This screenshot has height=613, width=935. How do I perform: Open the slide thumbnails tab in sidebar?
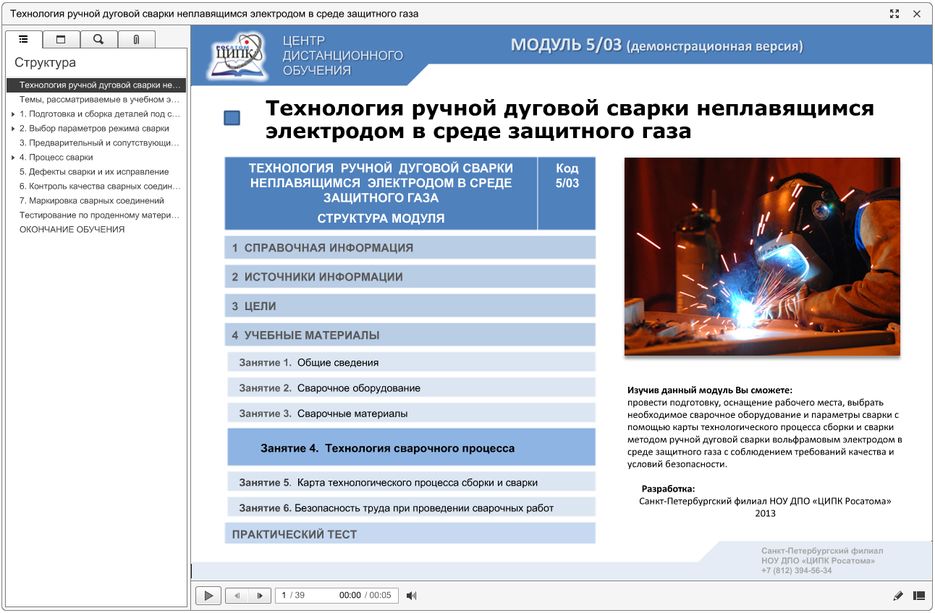pyautogui.click(x=61, y=39)
